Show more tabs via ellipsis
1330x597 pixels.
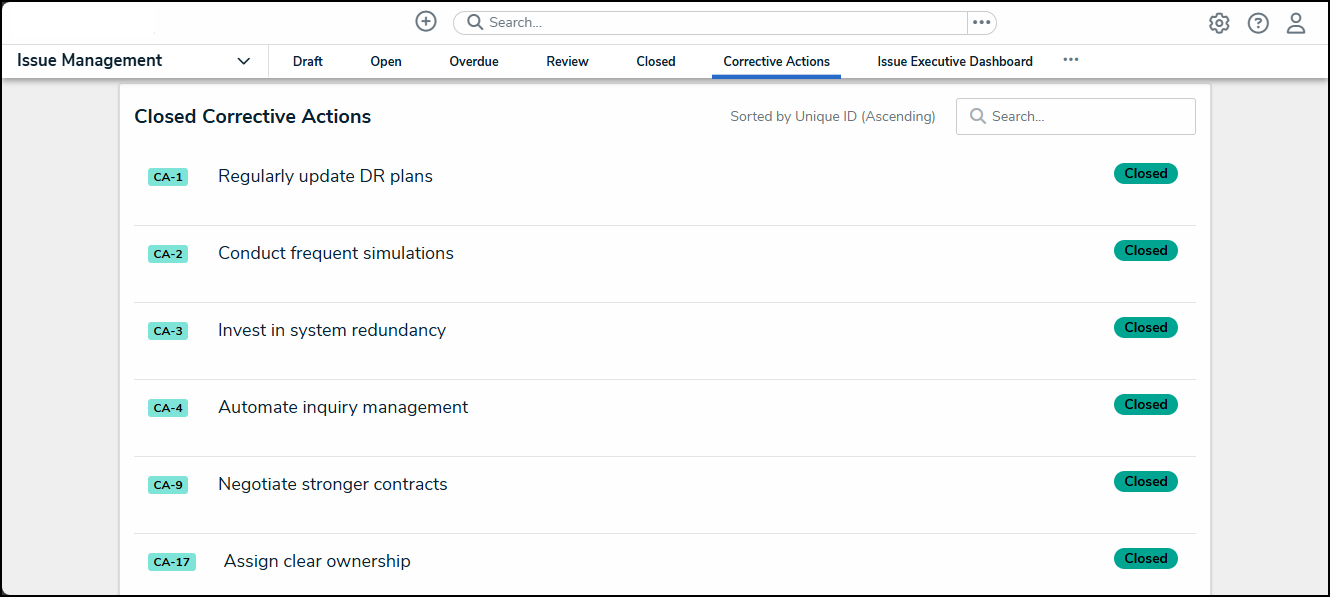coord(1071,60)
